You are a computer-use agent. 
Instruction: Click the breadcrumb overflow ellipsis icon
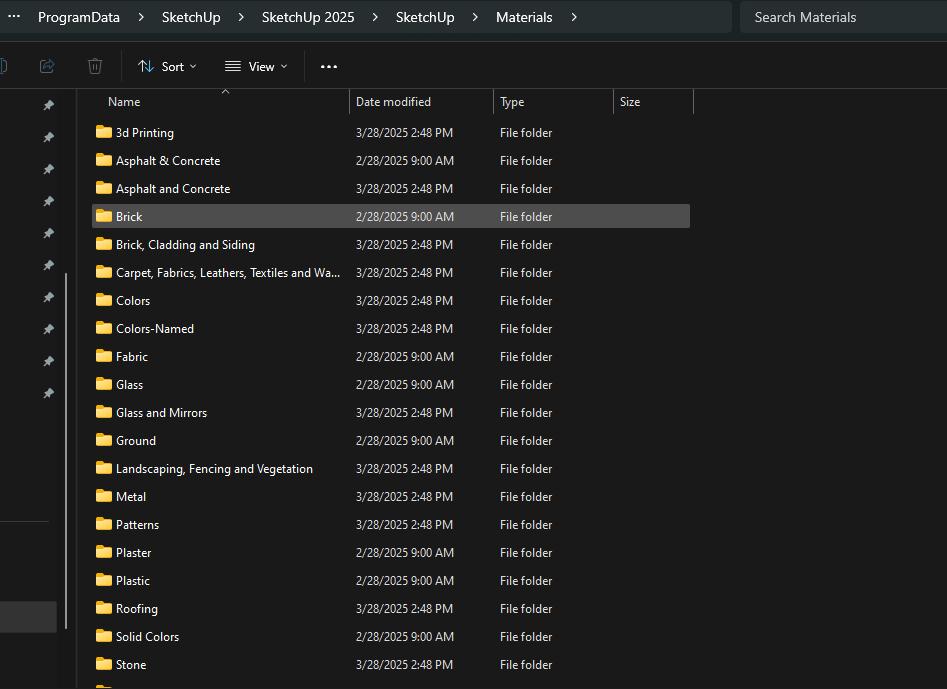[14, 17]
